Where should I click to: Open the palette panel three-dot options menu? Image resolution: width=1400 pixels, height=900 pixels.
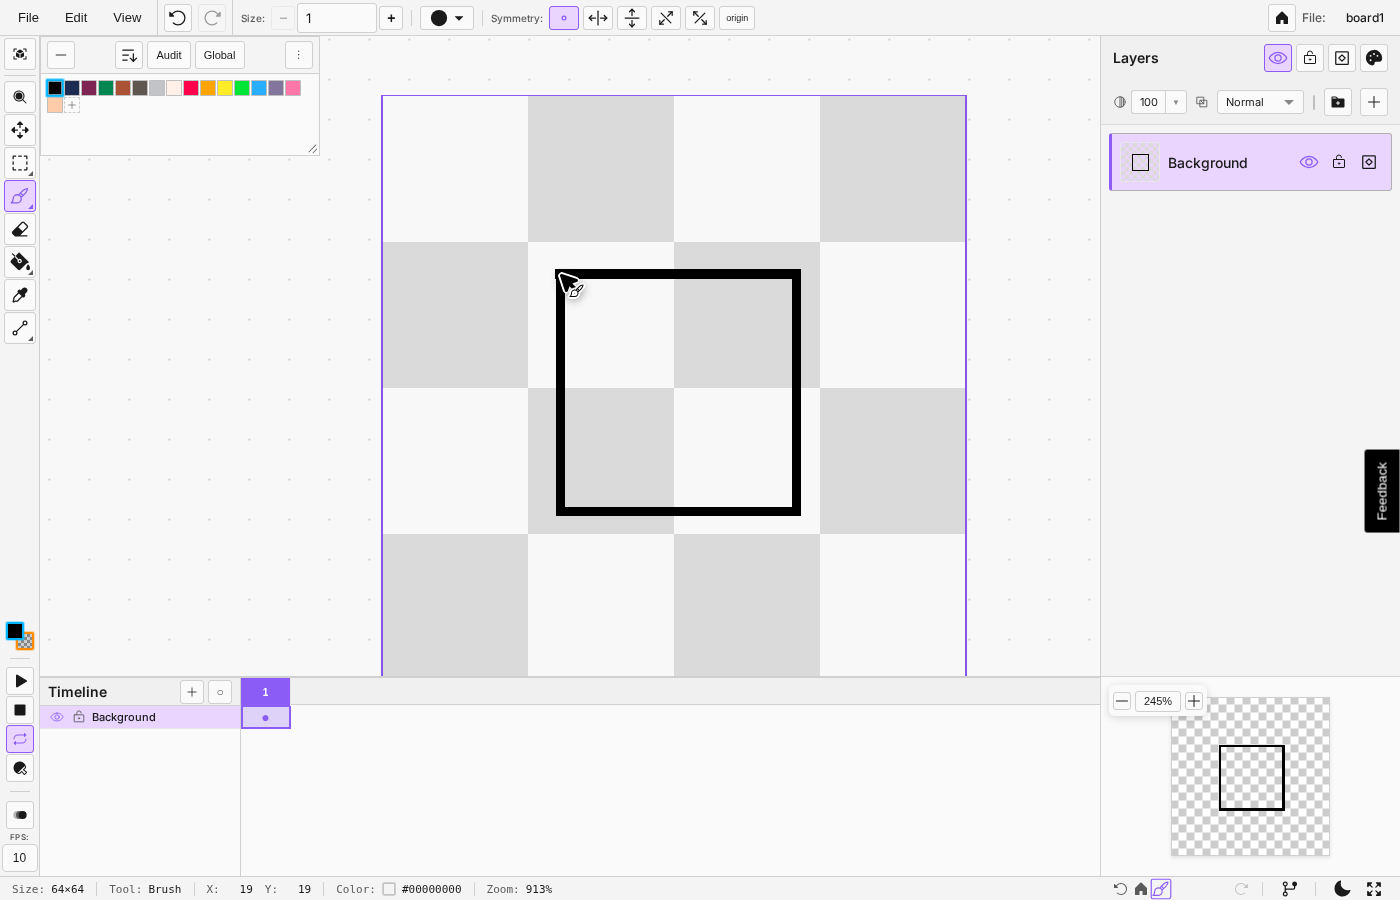(298, 55)
